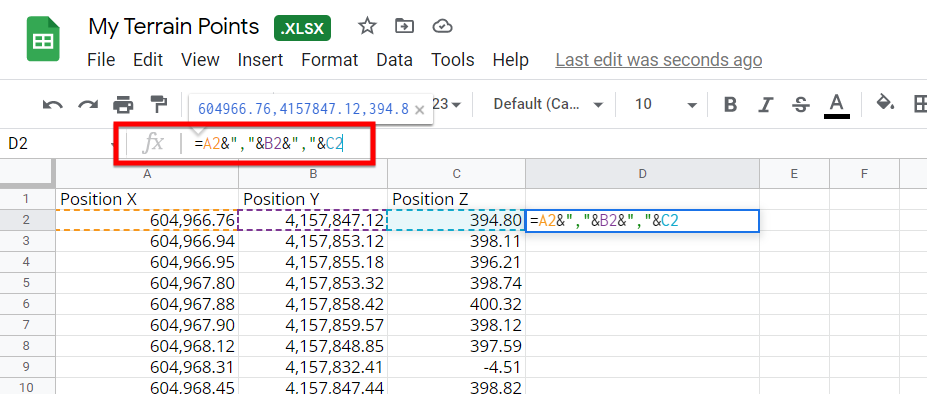Toggle Strikethrough formatting

pyautogui.click(x=801, y=105)
